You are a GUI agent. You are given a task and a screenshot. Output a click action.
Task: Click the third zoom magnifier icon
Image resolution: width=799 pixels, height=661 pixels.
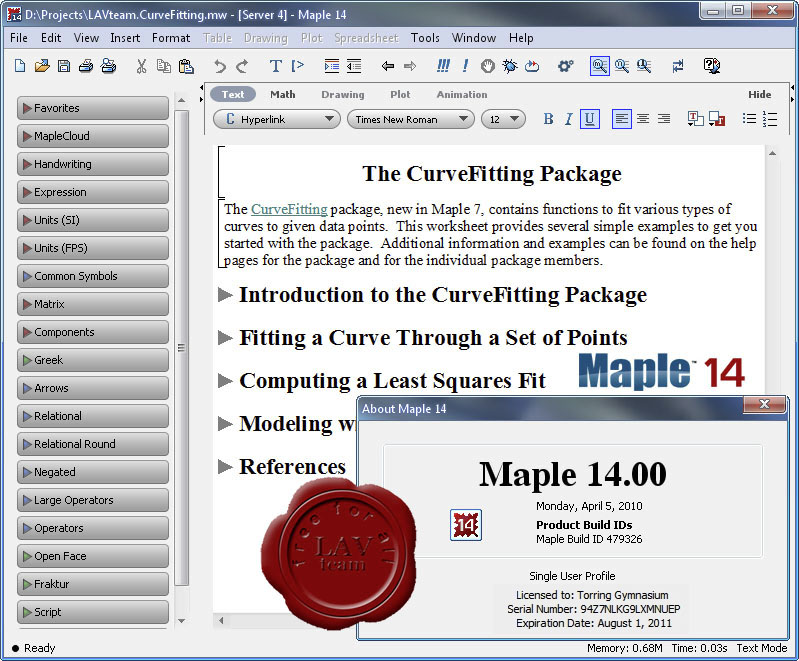click(x=644, y=66)
